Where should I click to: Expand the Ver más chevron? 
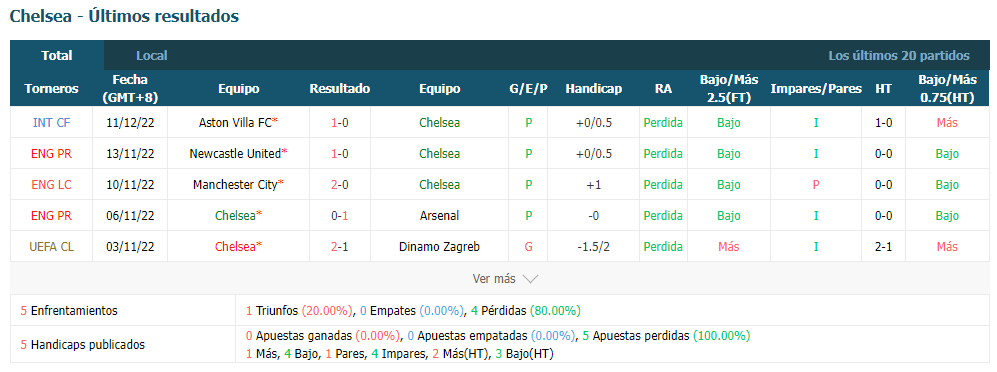point(530,279)
